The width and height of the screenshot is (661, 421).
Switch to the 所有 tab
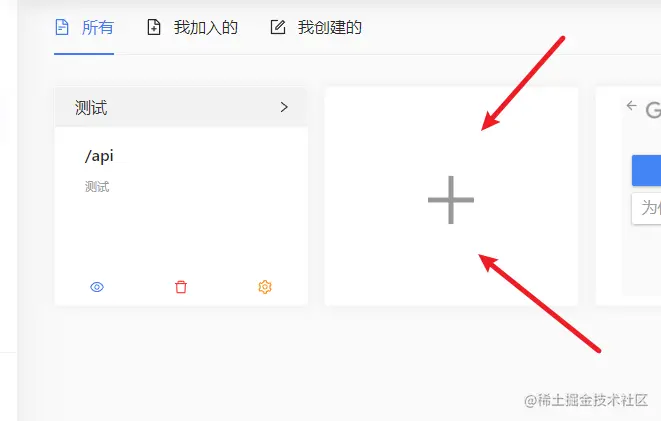point(84,27)
